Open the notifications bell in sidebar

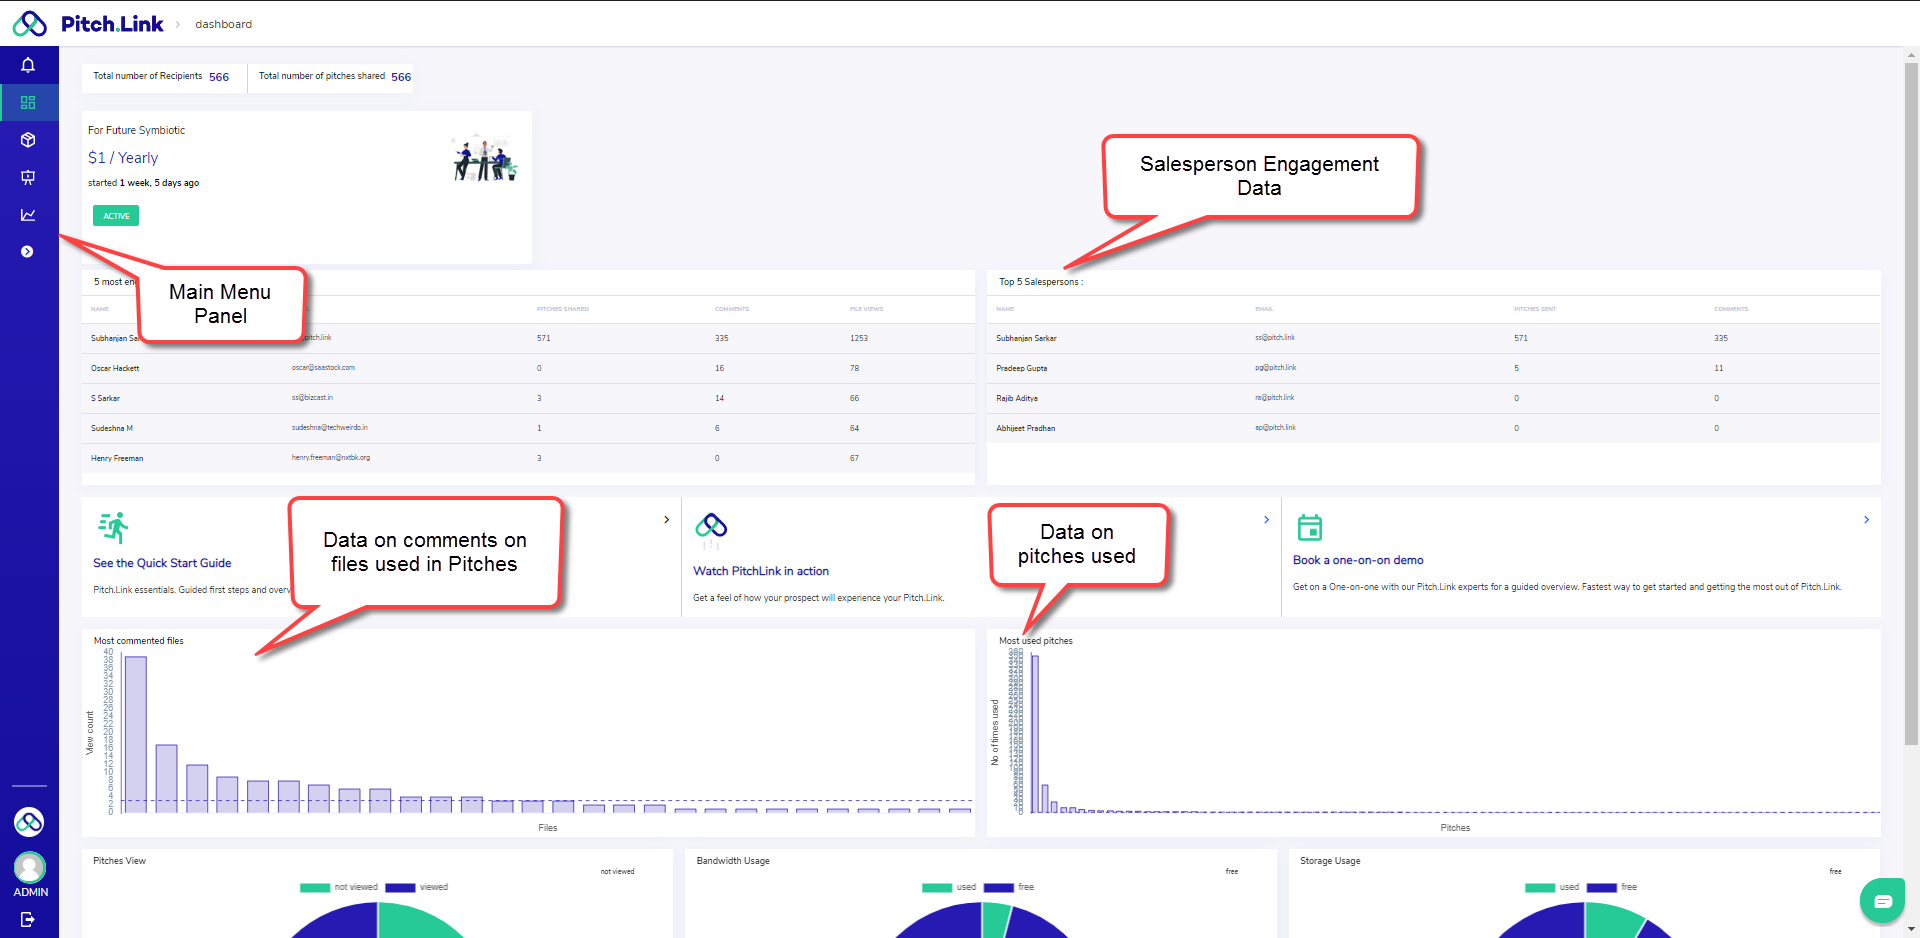point(28,65)
